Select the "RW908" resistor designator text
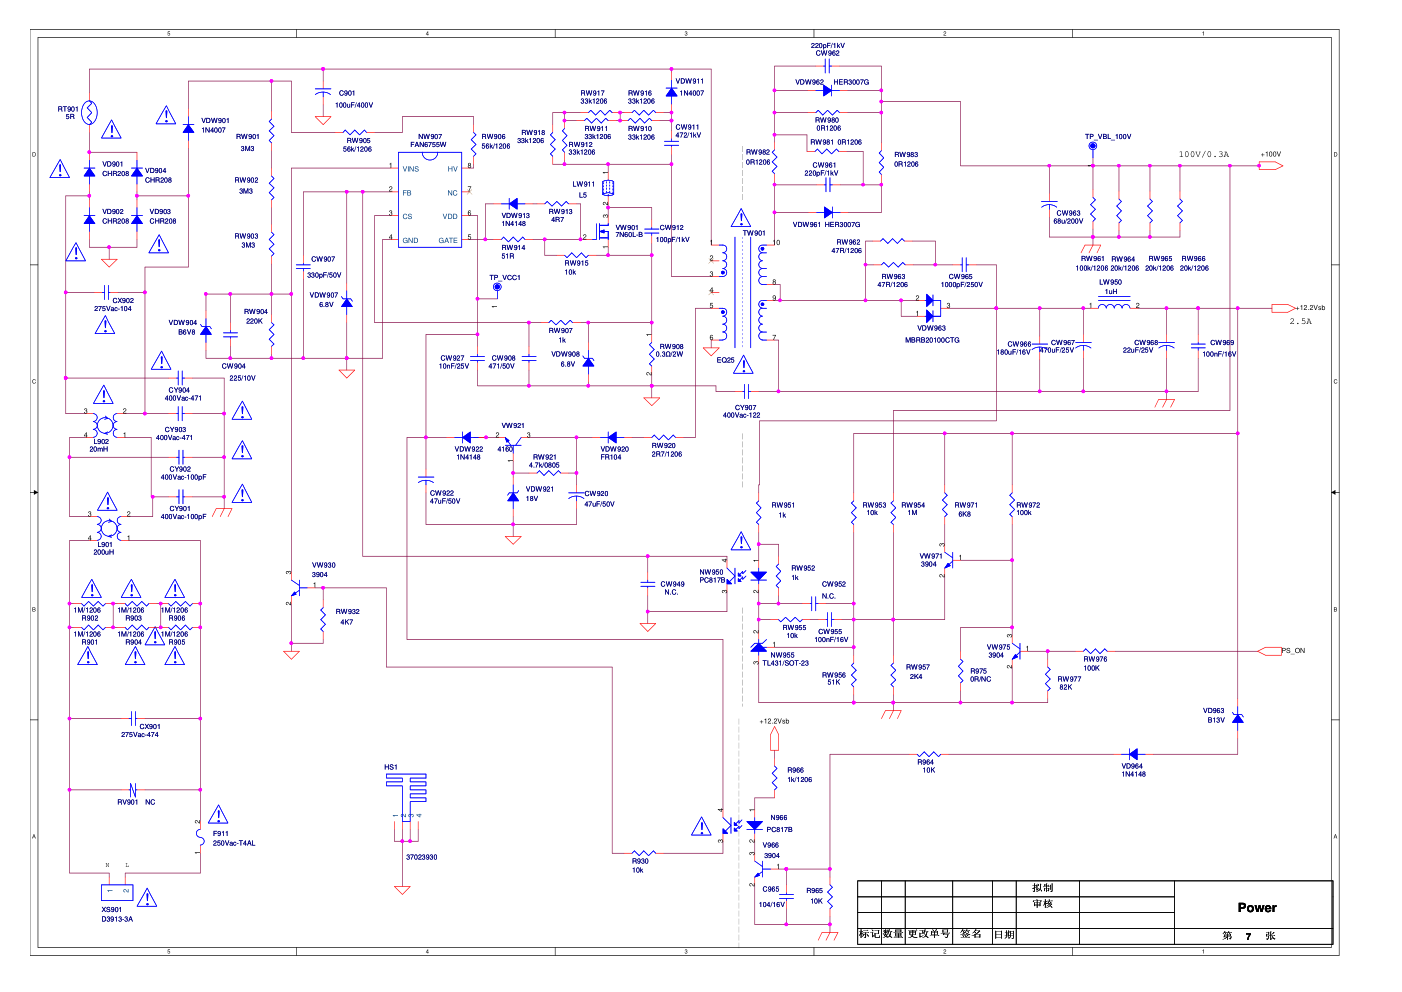Image resolution: width=1402 pixels, height=992 pixels. (x=671, y=346)
